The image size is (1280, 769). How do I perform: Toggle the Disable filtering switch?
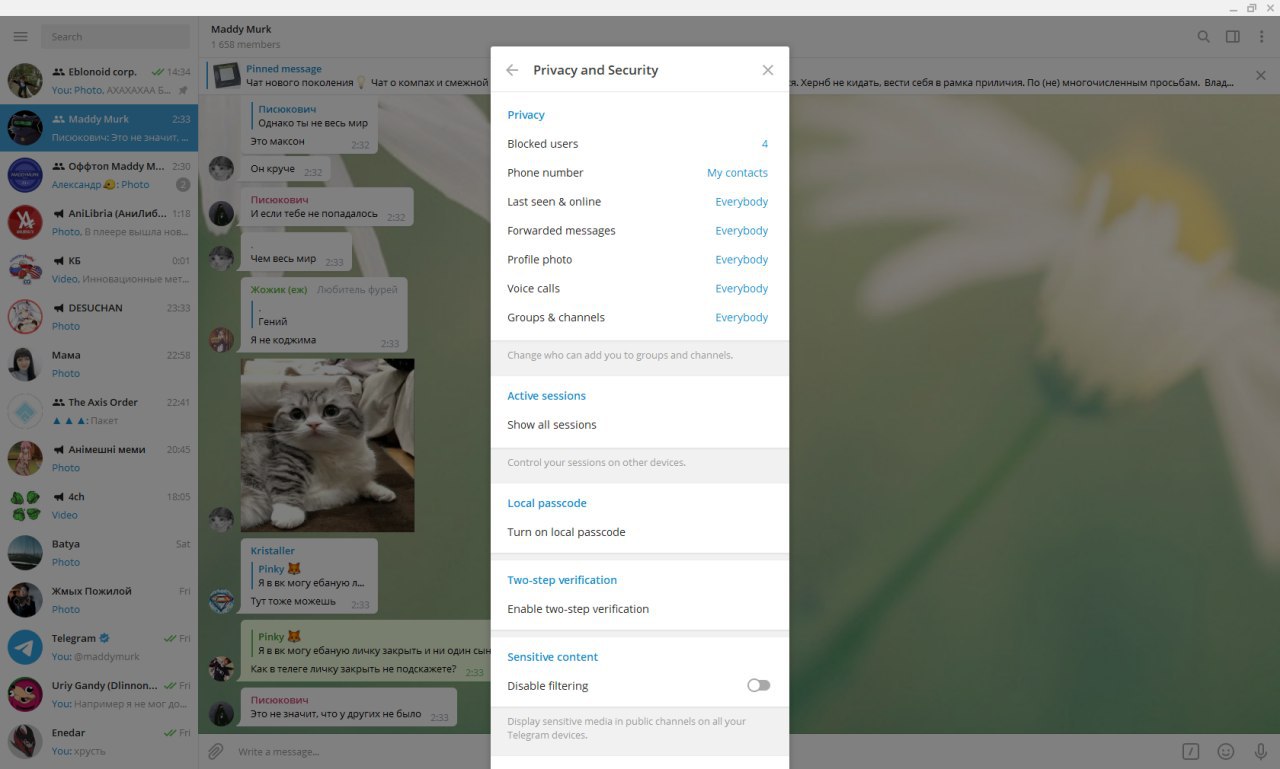click(x=759, y=686)
